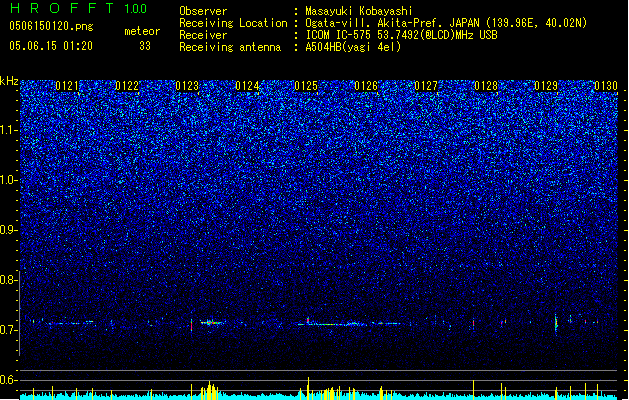This screenshot has width=629, height=400.
Task: Click the kHz axis unit label
Action: pyautogui.click(x=9, y=81)
